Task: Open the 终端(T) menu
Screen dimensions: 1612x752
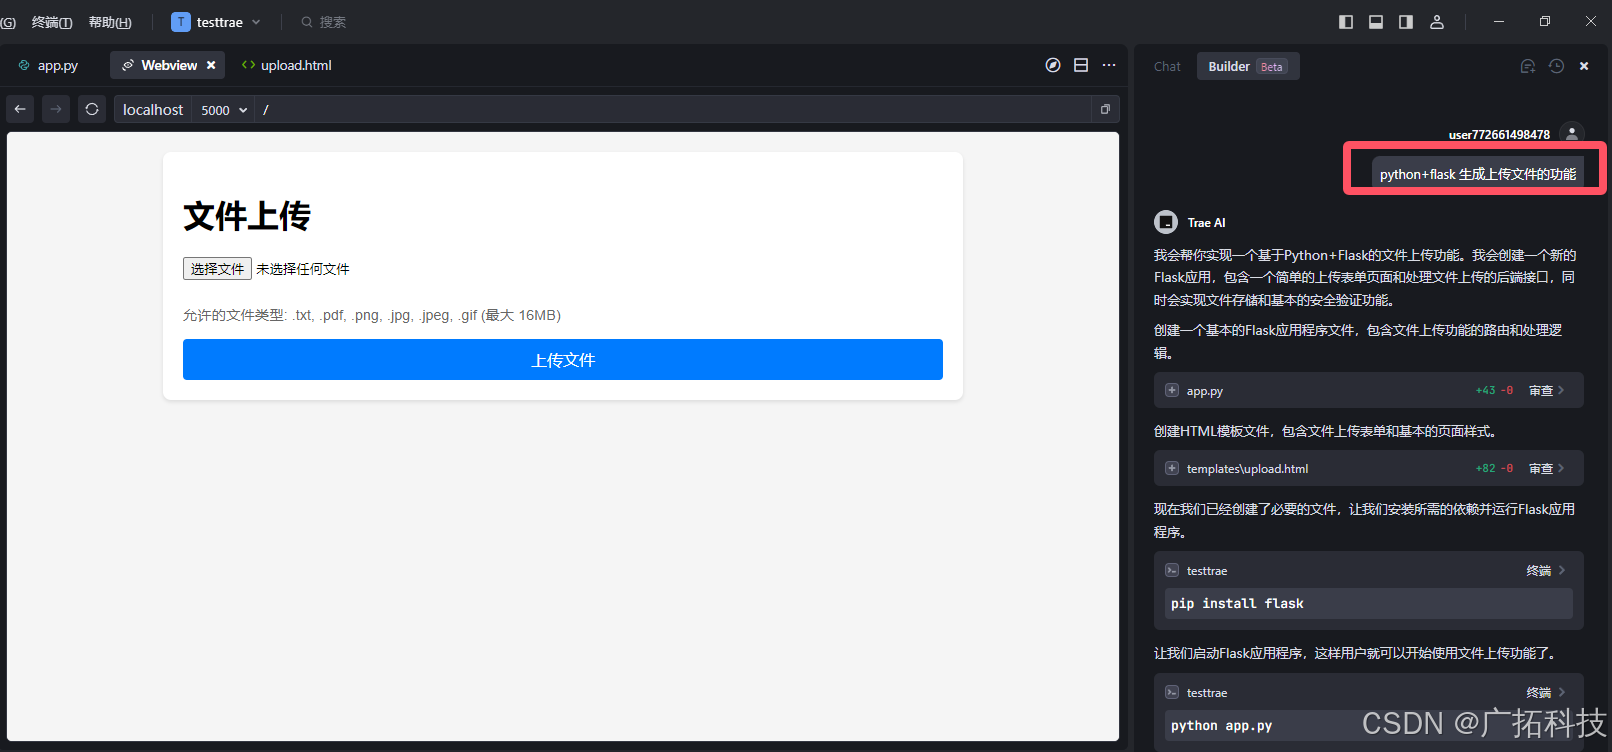Action: (x=52, y=22)
